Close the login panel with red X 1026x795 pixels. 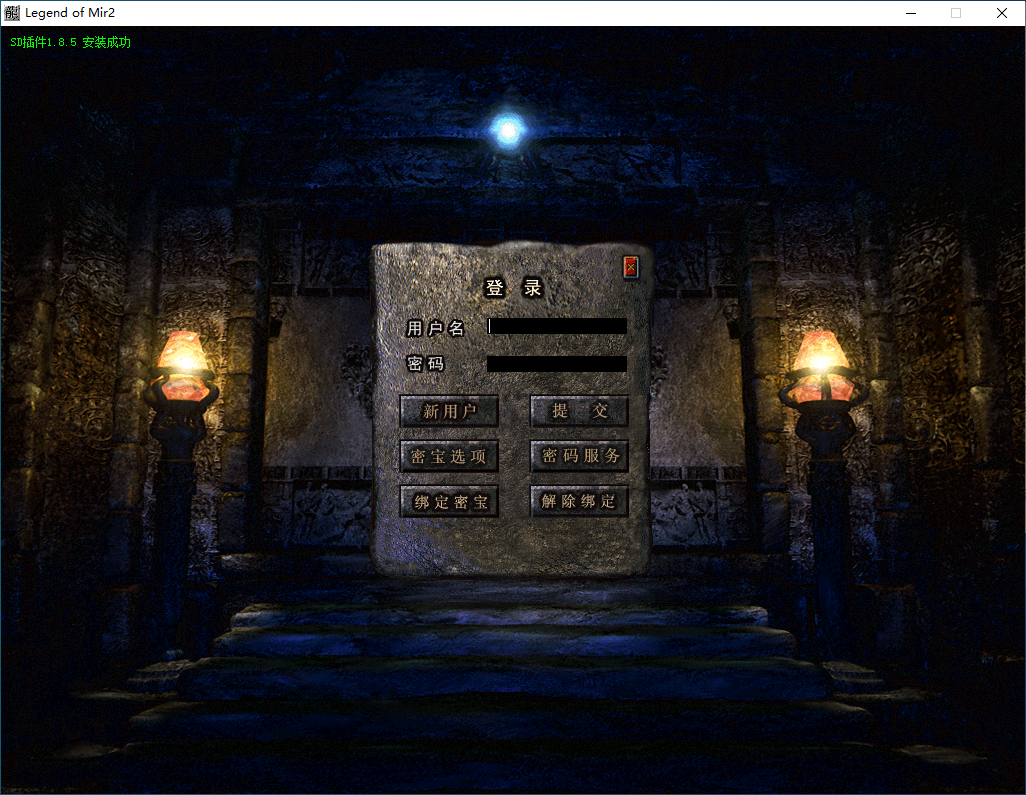[x=630, y=267]
